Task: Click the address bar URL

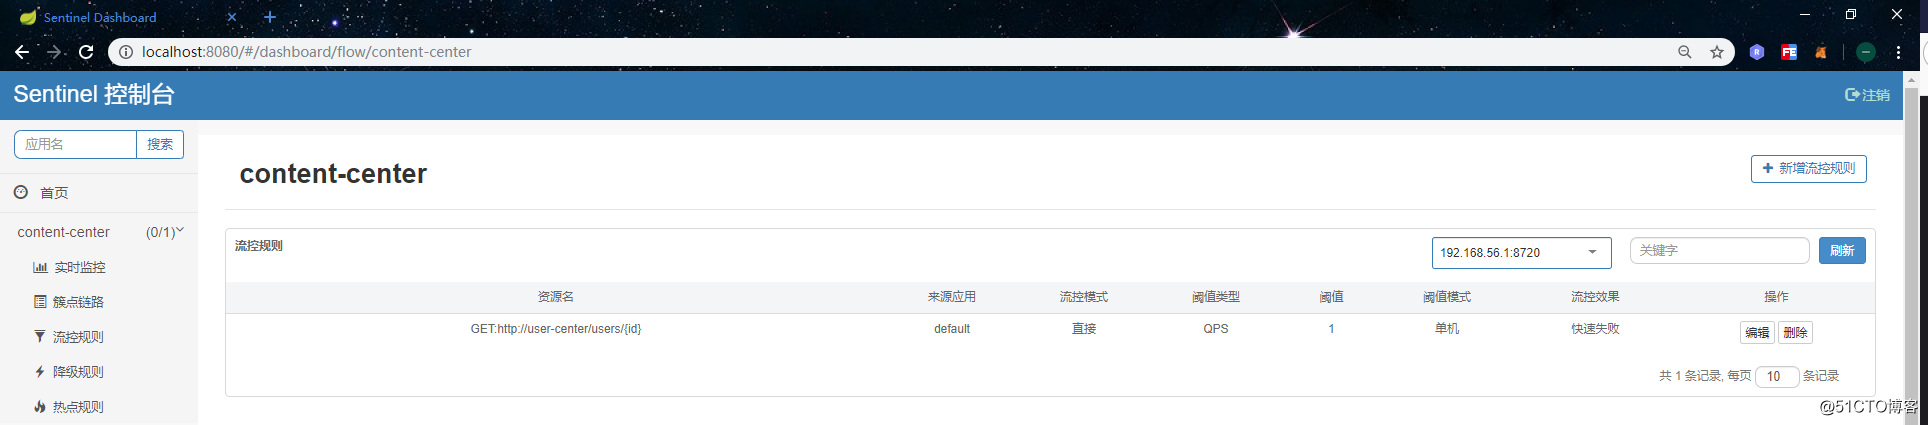Action: (x=306, y=52)
